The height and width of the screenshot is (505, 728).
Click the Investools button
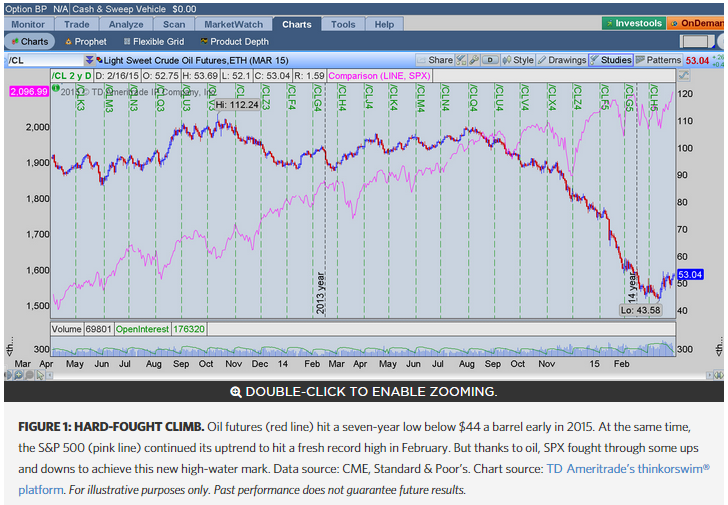[634, 23]
